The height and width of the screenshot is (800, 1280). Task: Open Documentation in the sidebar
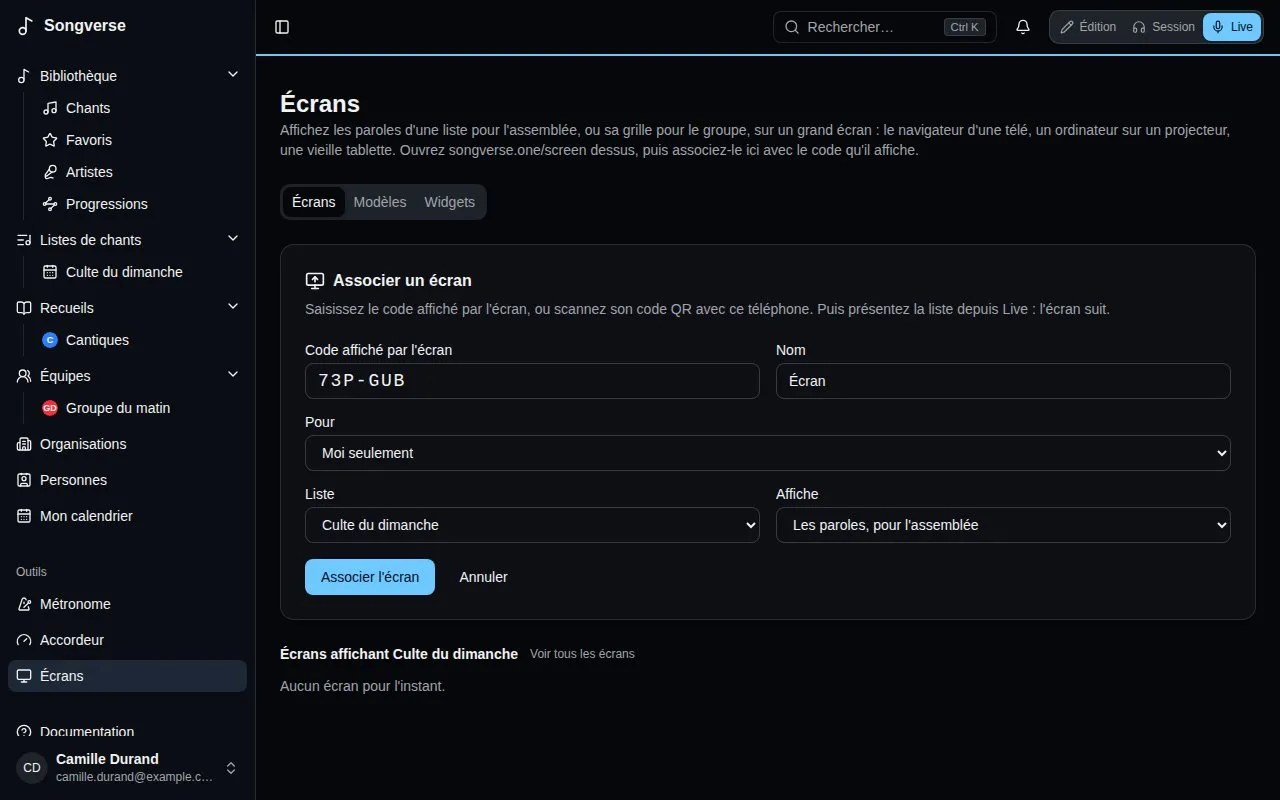point(127,732)
